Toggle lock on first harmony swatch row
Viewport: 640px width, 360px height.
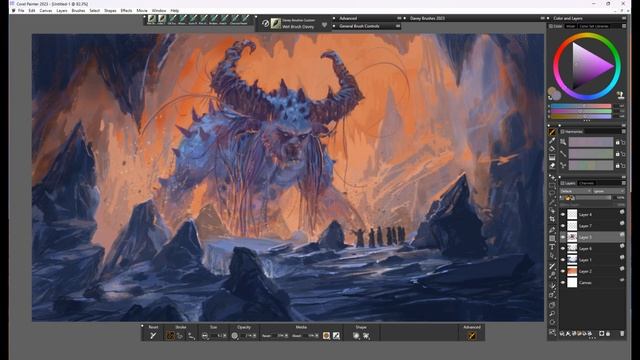click(618, 142)
